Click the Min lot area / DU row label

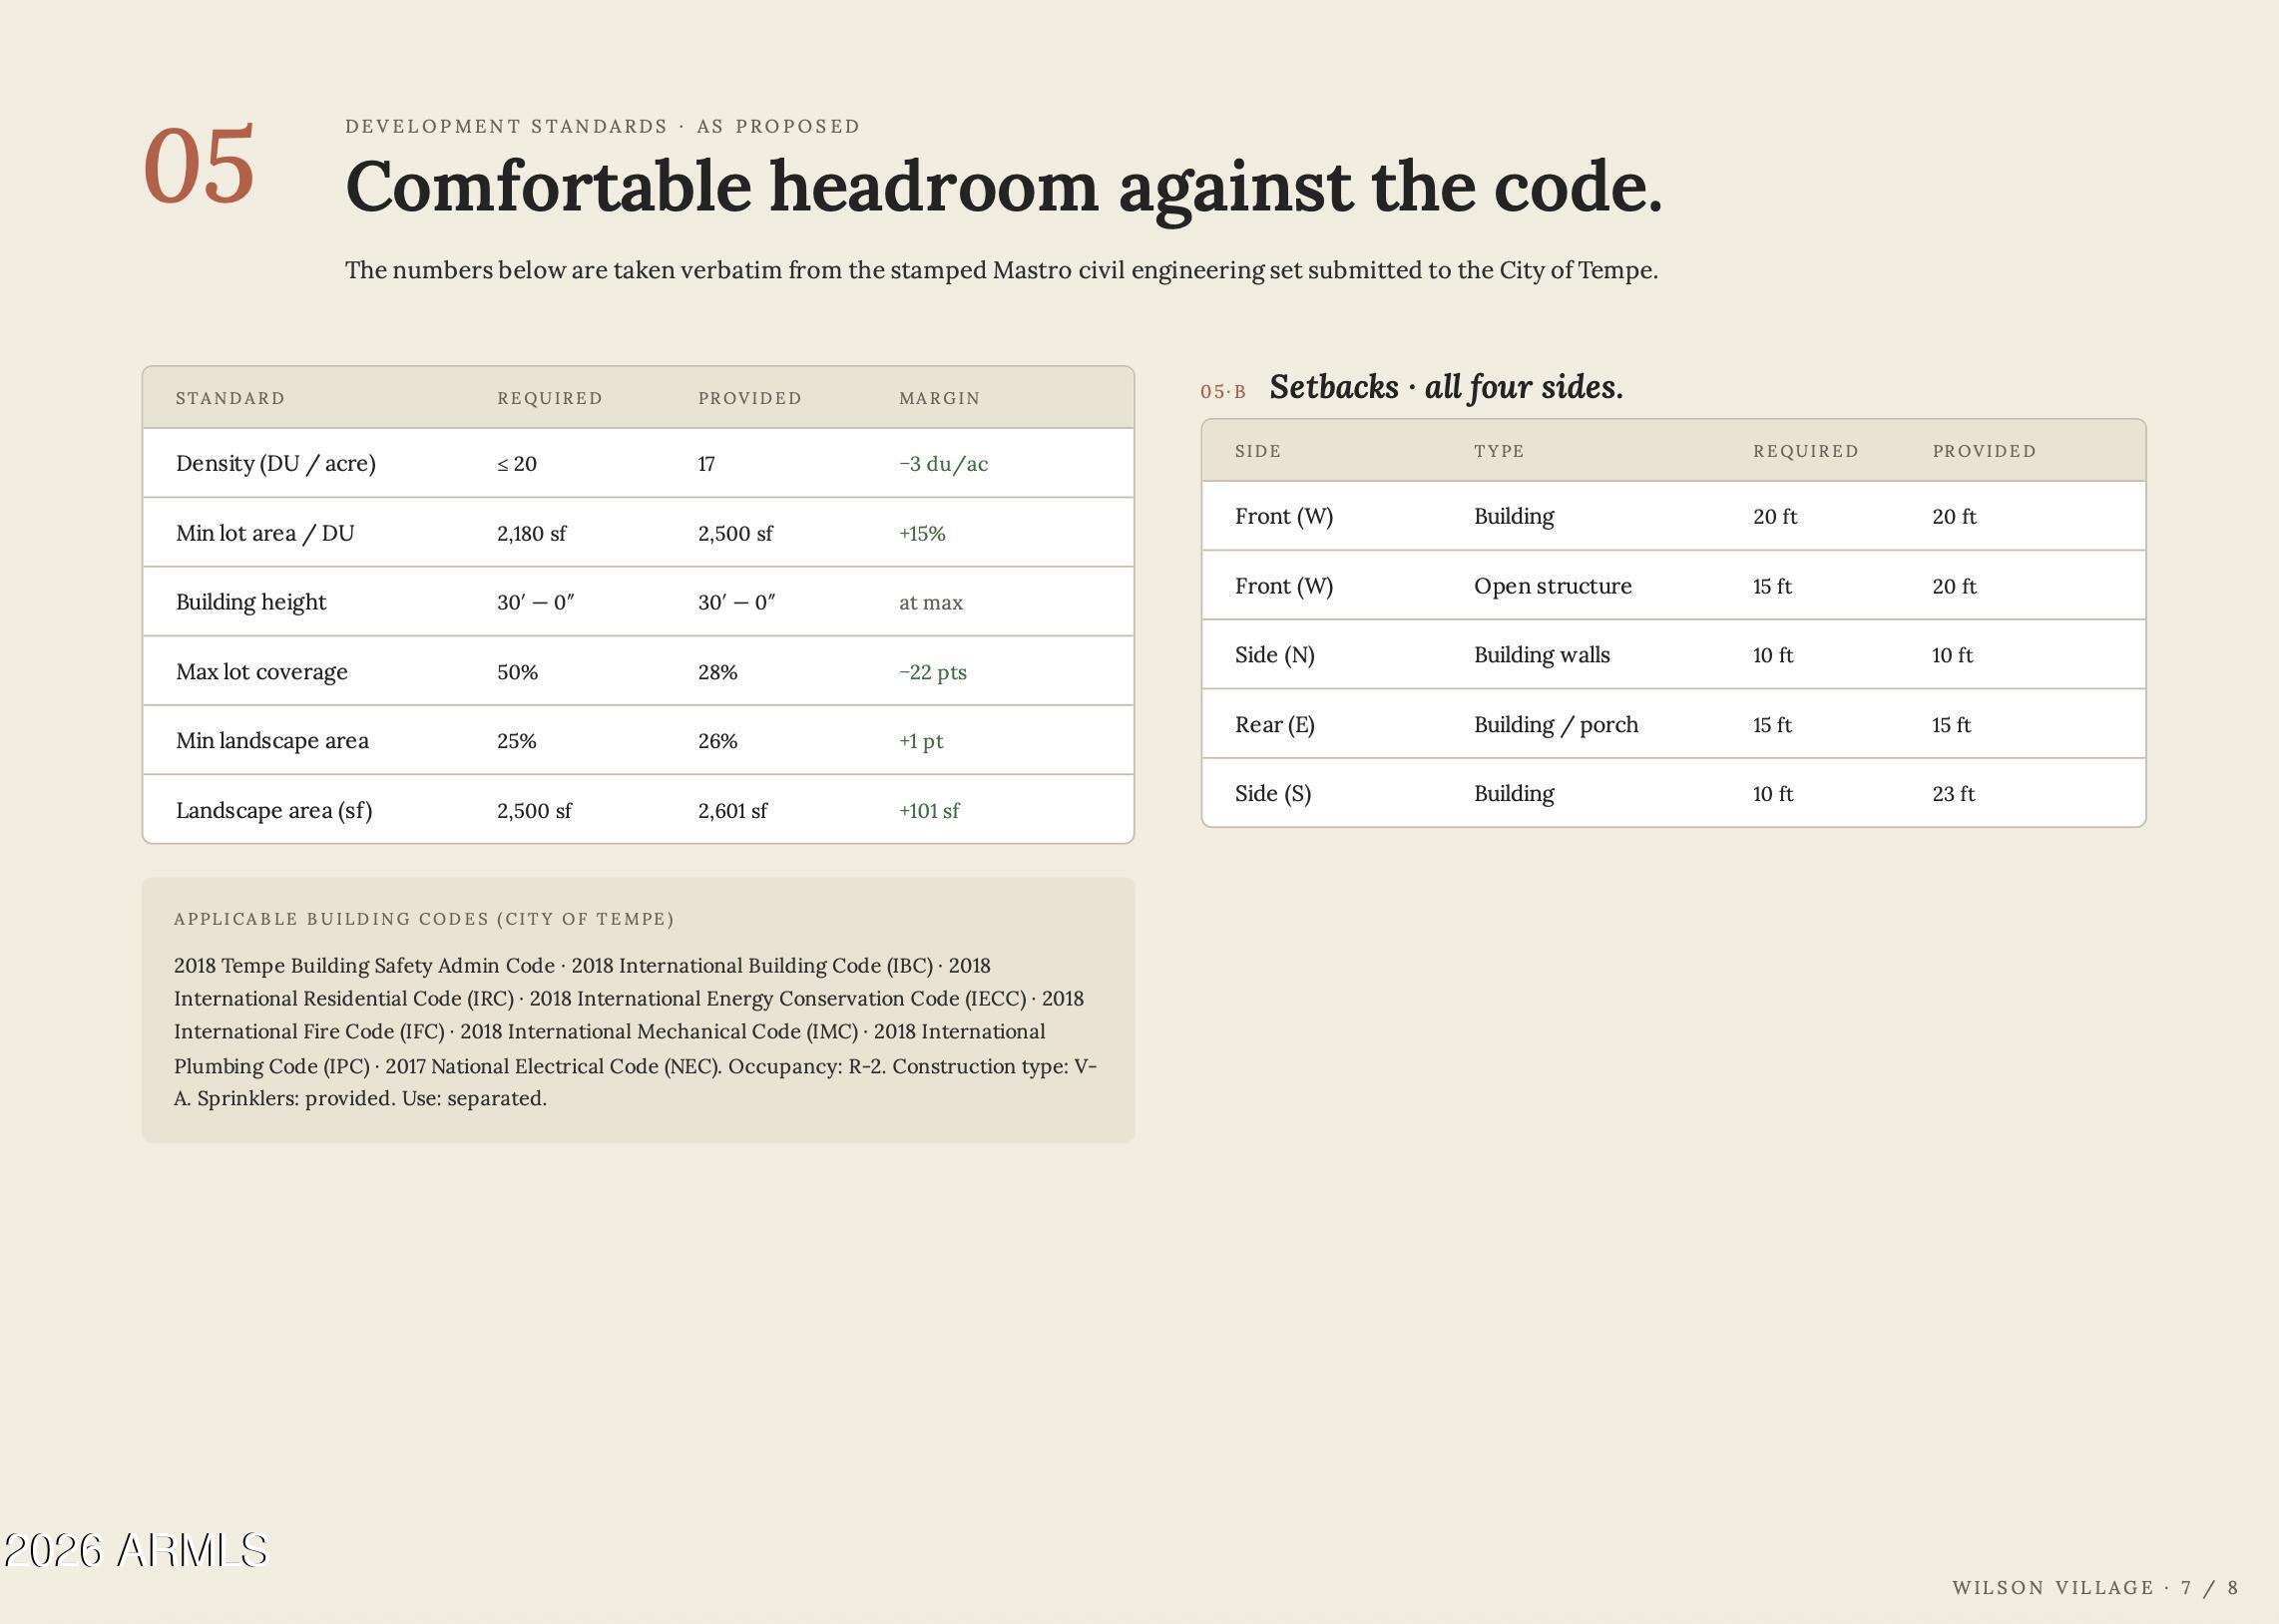[x=265, y=533]
